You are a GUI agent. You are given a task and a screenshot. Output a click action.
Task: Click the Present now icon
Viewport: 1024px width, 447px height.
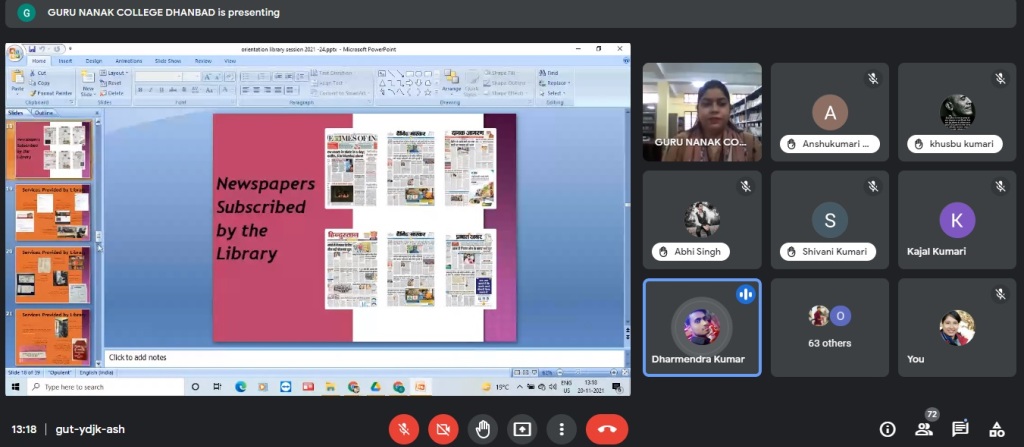522,429
